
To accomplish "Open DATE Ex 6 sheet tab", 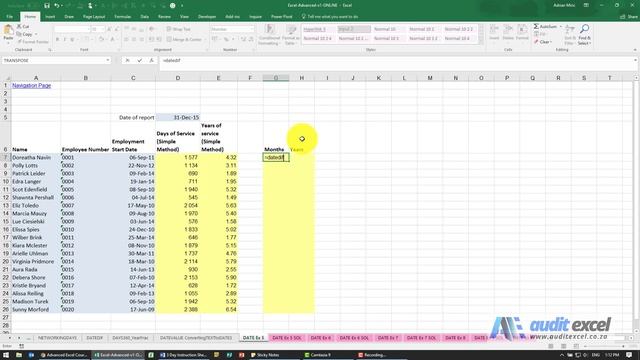I will click(x=320, y=338).
